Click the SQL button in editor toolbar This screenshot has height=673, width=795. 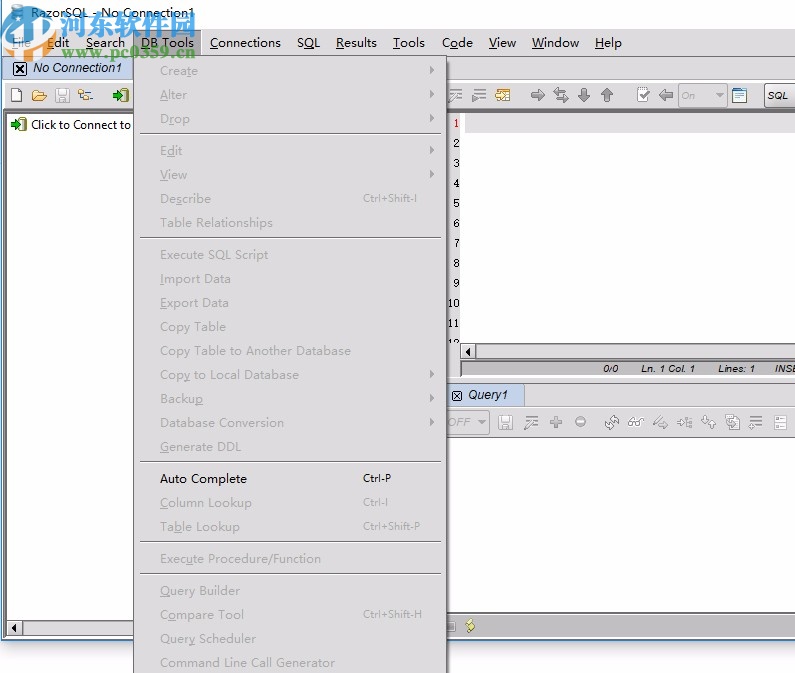point(778,95)
